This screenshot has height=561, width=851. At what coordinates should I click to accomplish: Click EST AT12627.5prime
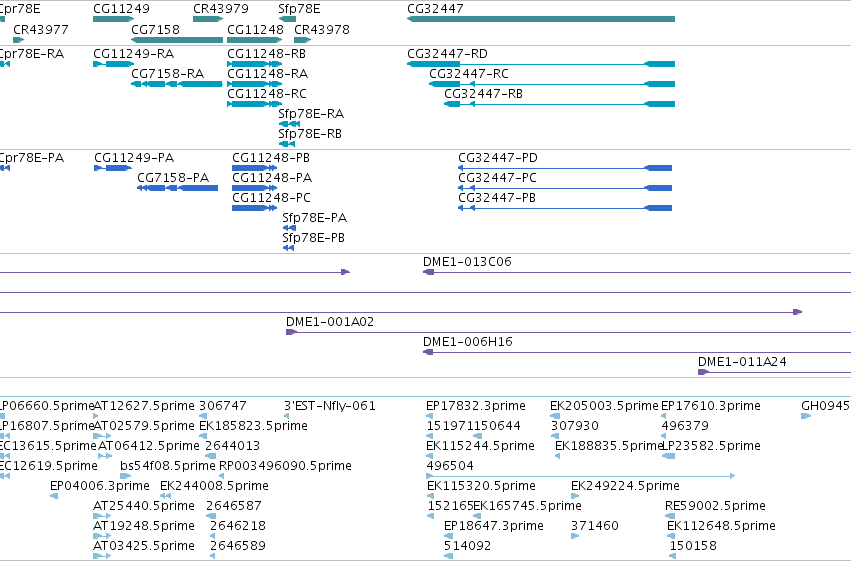click(96, 417)
